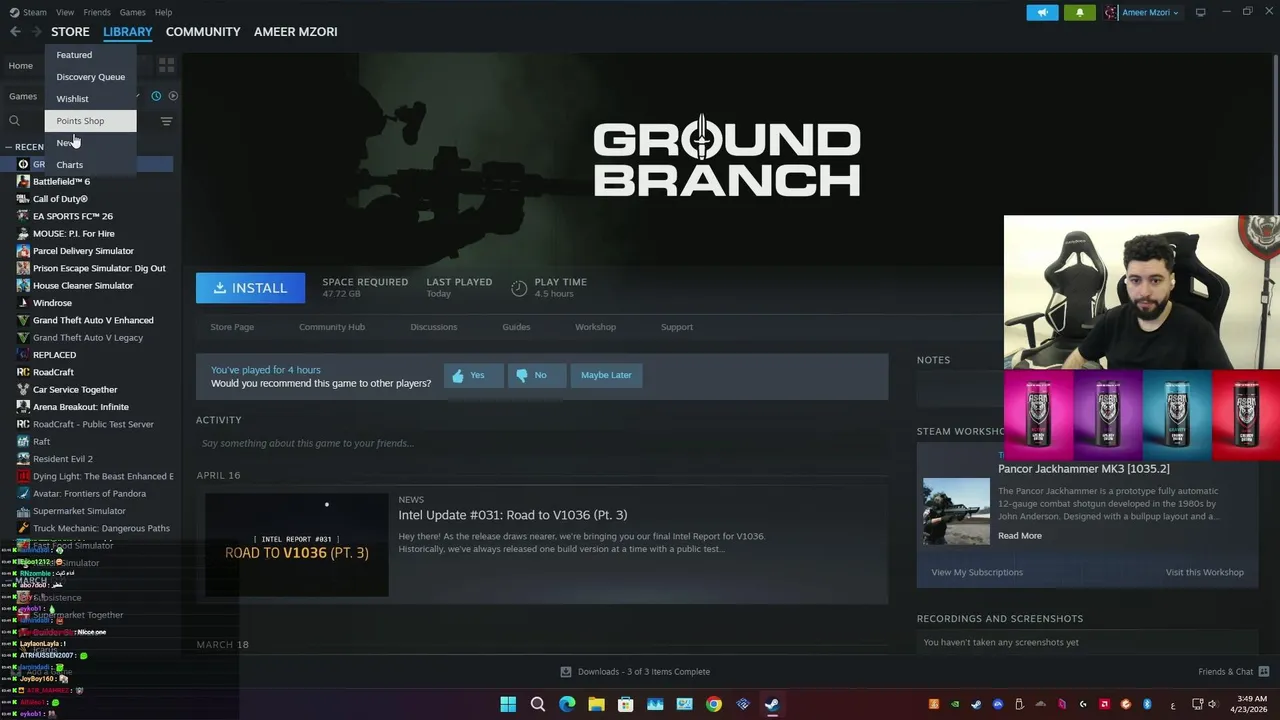Toggle ready-to-play games filter icon
The image size is (1280, 720).
(x=173, y=96)
